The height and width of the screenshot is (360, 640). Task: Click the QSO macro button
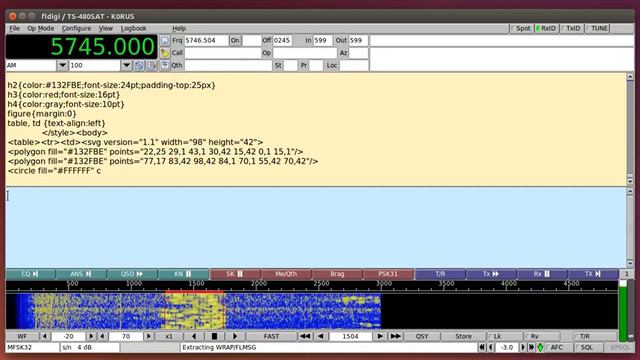point(133,274)
